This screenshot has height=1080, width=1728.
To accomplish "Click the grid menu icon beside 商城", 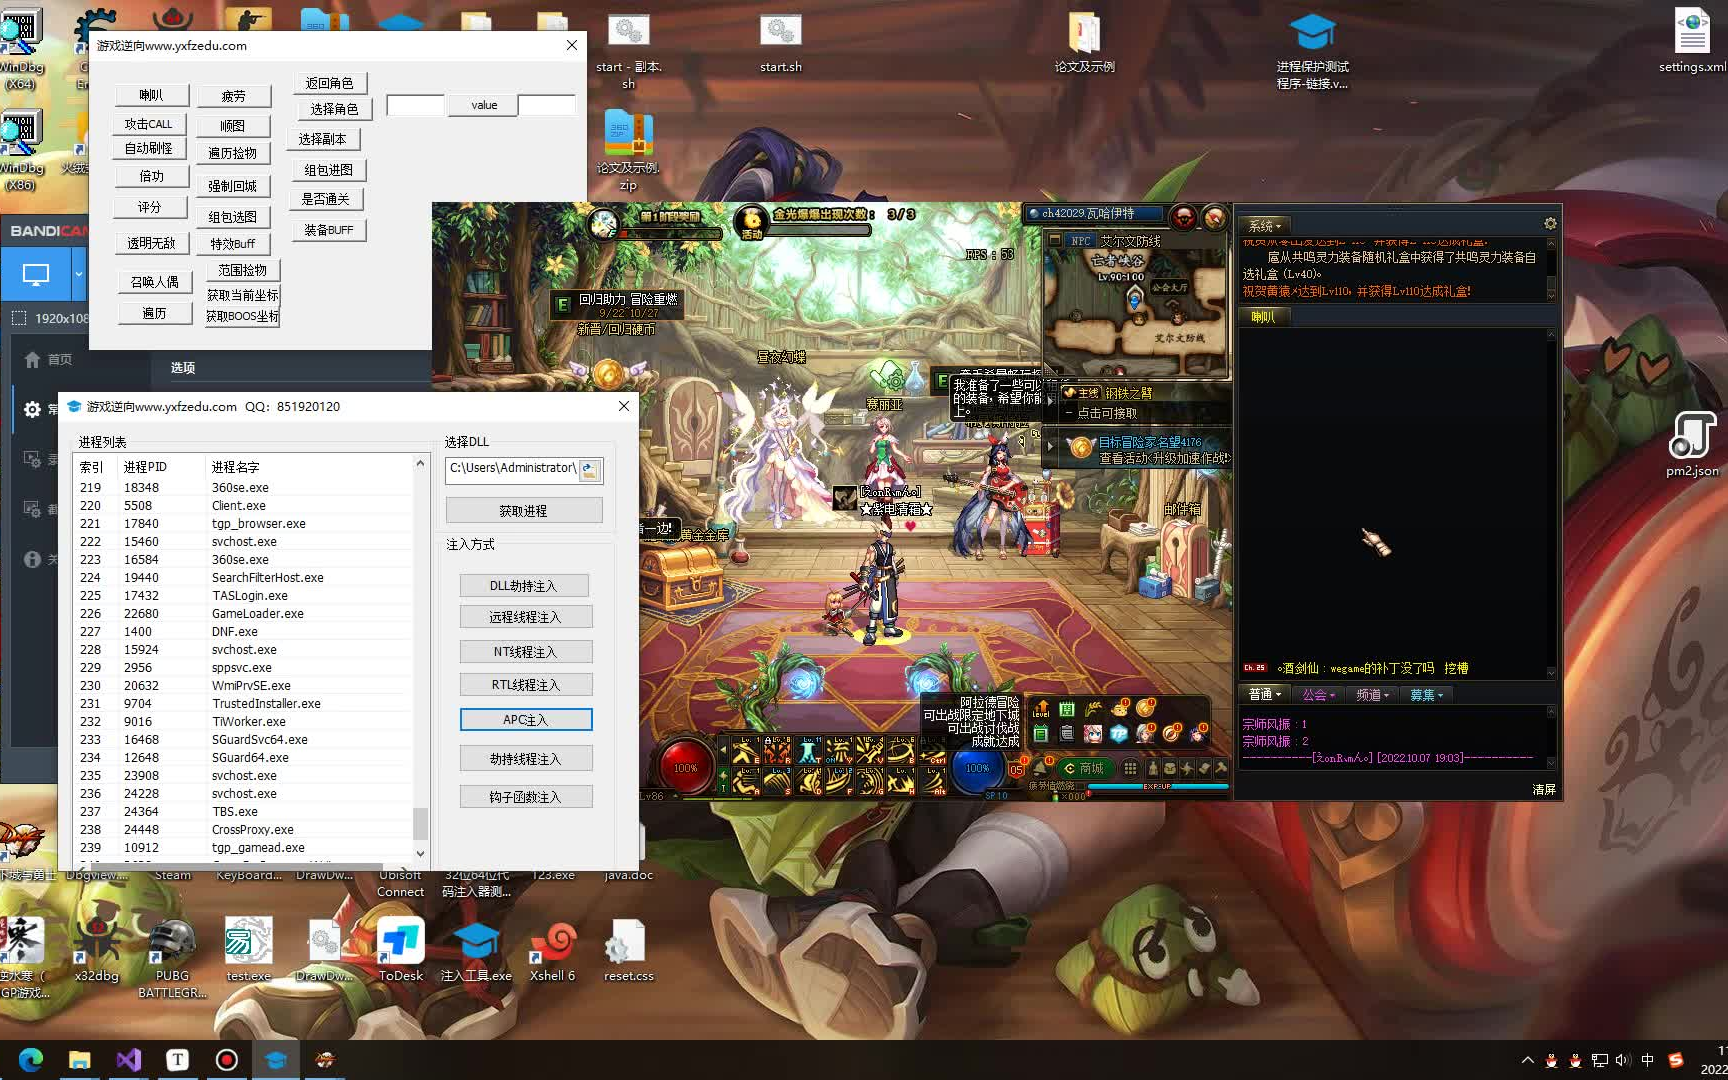I will click(x=1130, y=768).
